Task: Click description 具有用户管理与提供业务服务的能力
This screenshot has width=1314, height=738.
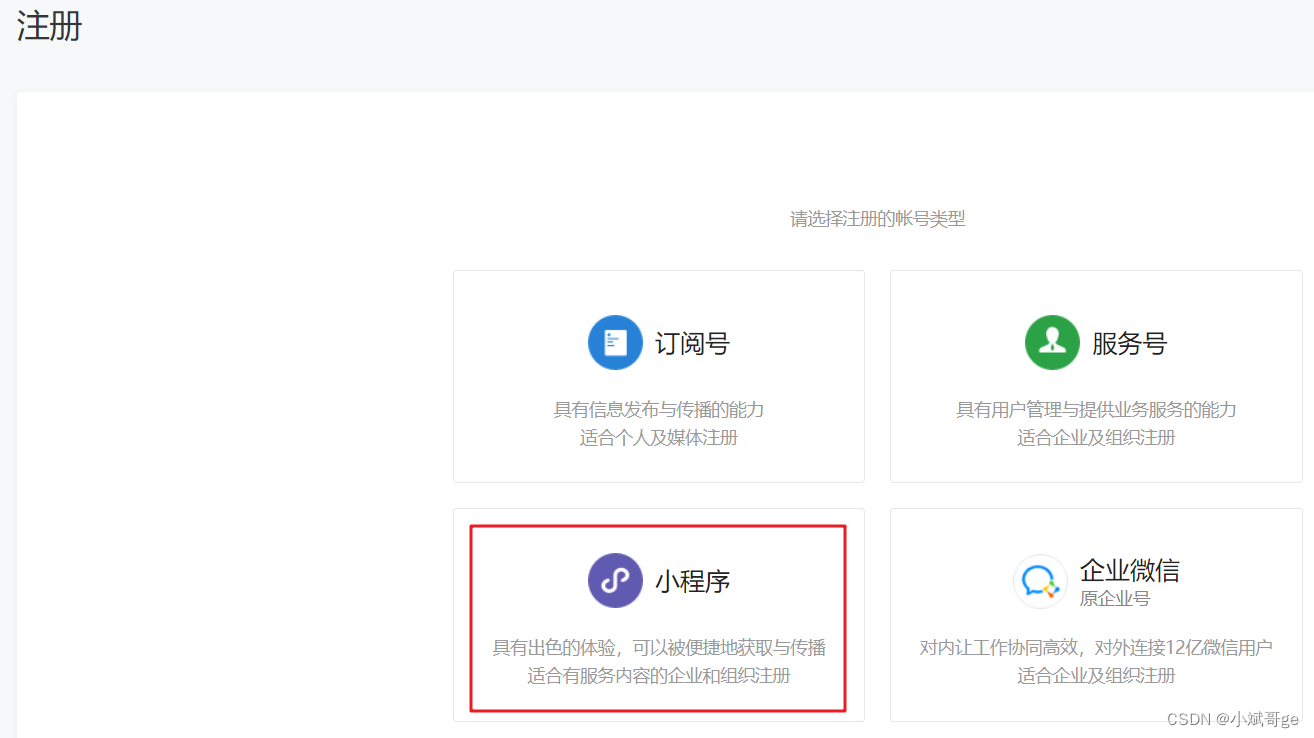Action: pos(1096,410)
